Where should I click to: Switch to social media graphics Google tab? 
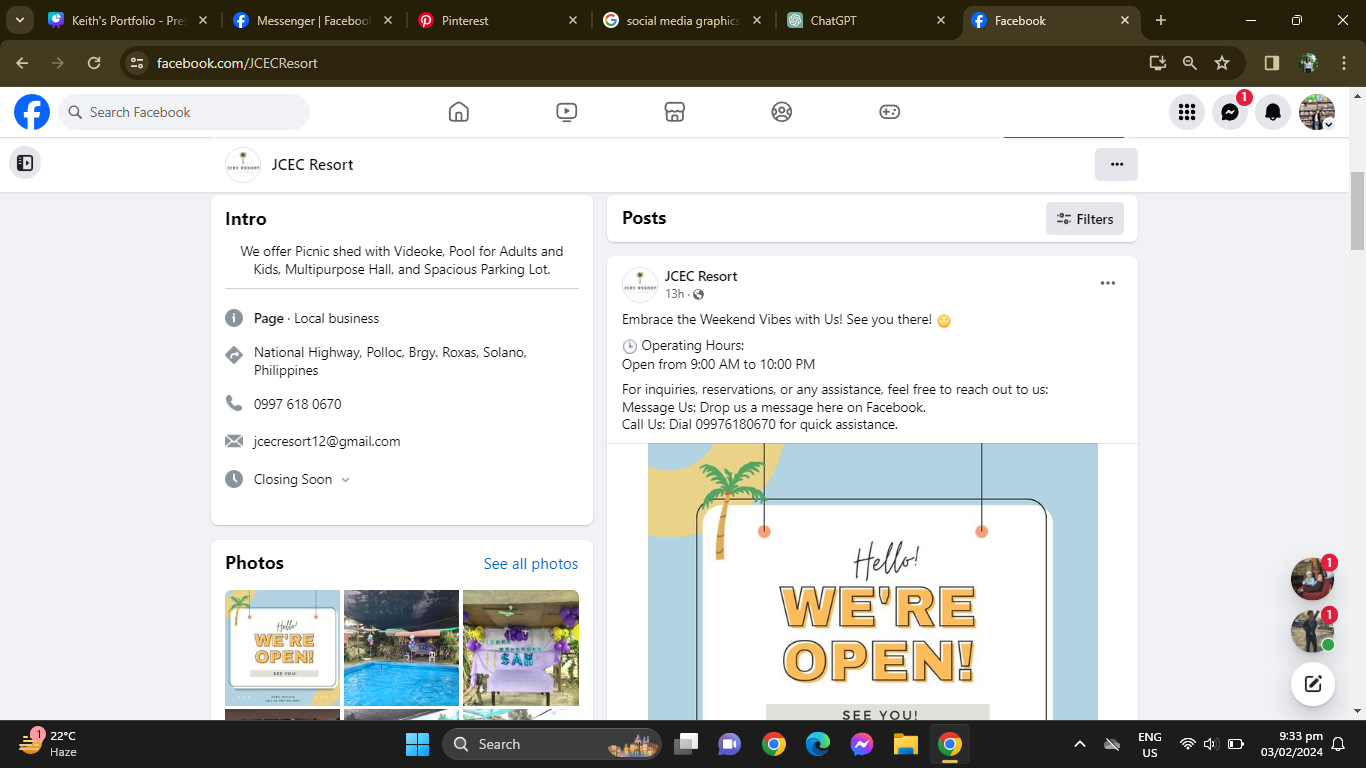[682, 20]
